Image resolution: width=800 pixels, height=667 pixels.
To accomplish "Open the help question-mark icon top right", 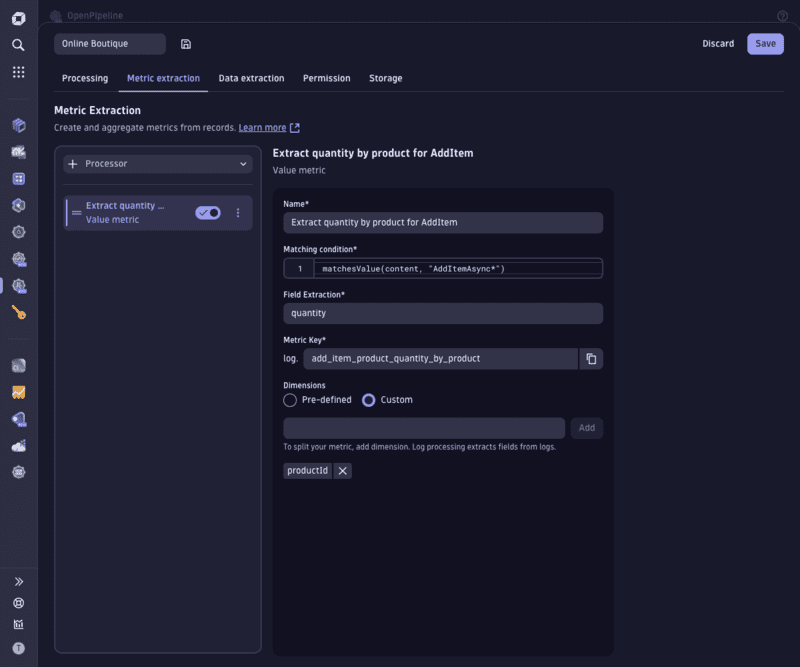I will pos(781,15).
